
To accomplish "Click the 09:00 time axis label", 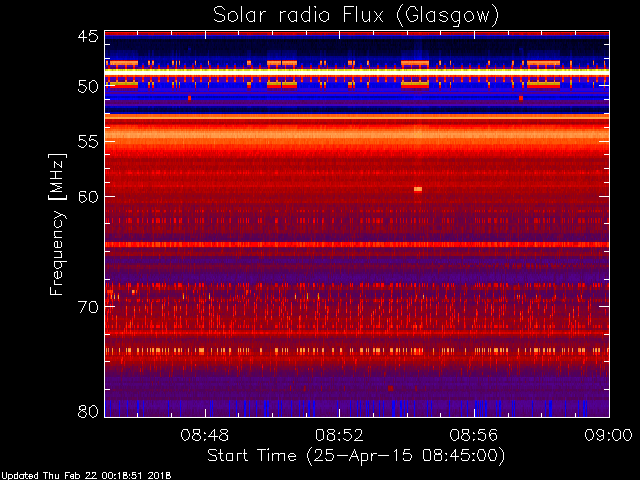I will (x=609, y=435).
